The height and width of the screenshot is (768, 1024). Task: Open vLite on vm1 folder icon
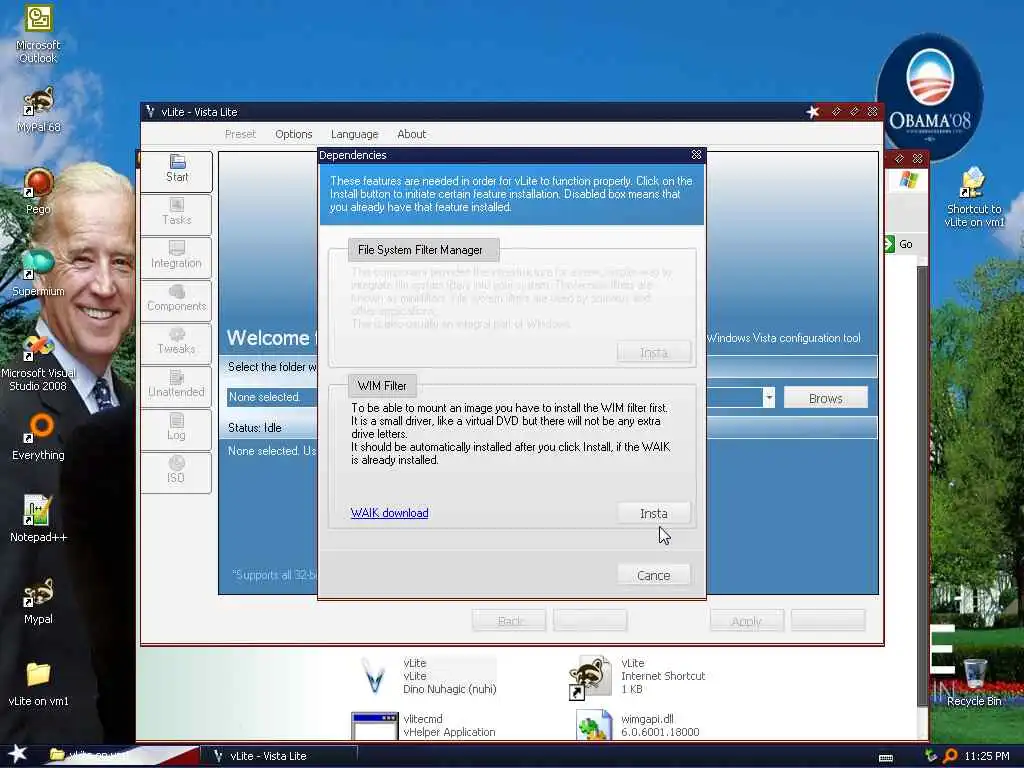[38, 684]
